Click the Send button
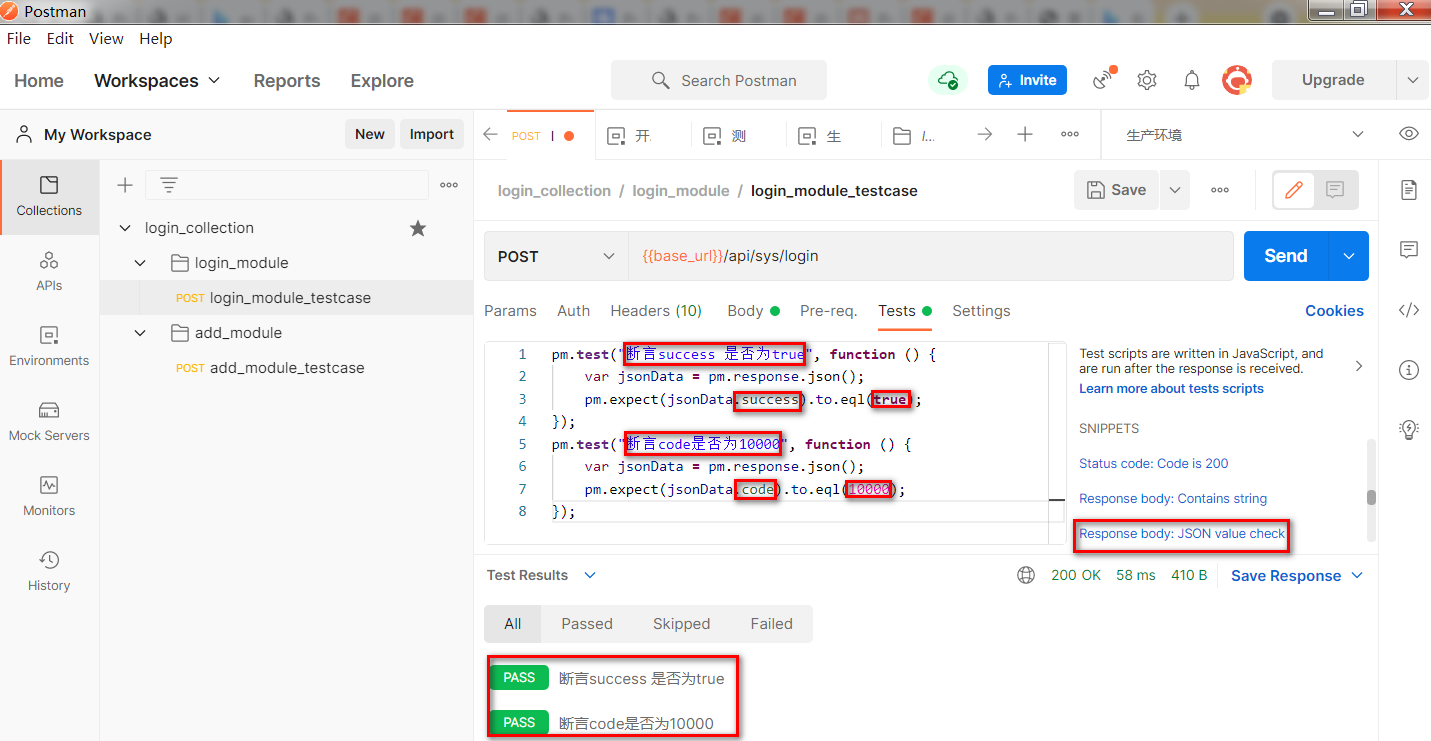 [1286, 256]
